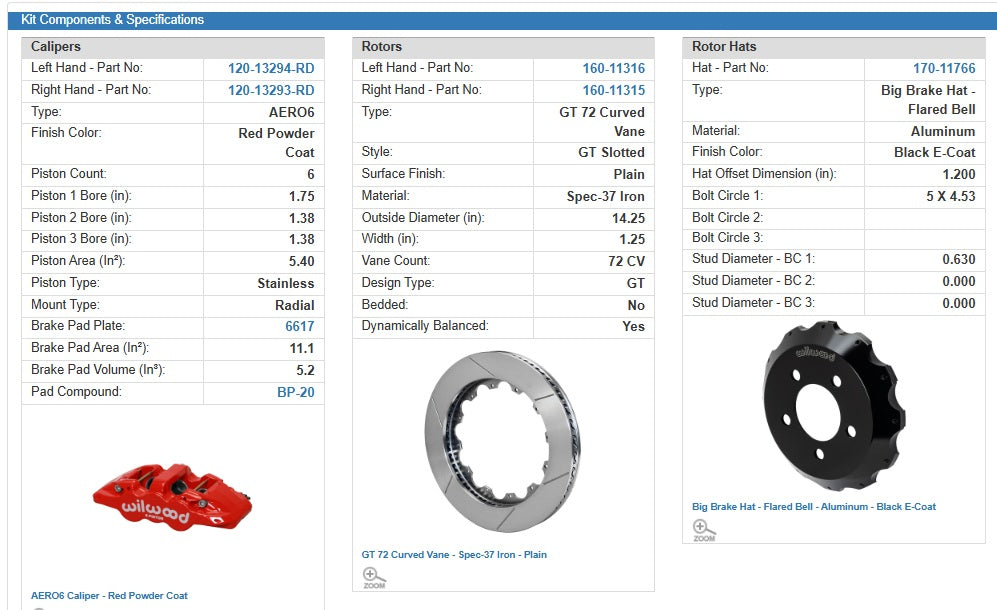Select the Rotors table header
Image resolution: width=997 pixels, height=610 pixels.
pyautogui.click(x=382, y=47)
